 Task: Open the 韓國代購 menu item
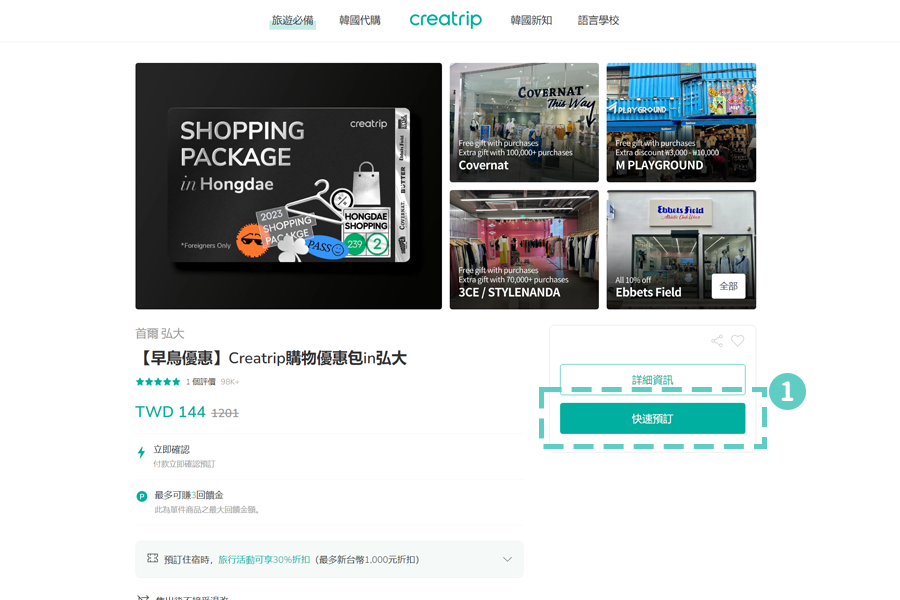click(360, 18)
